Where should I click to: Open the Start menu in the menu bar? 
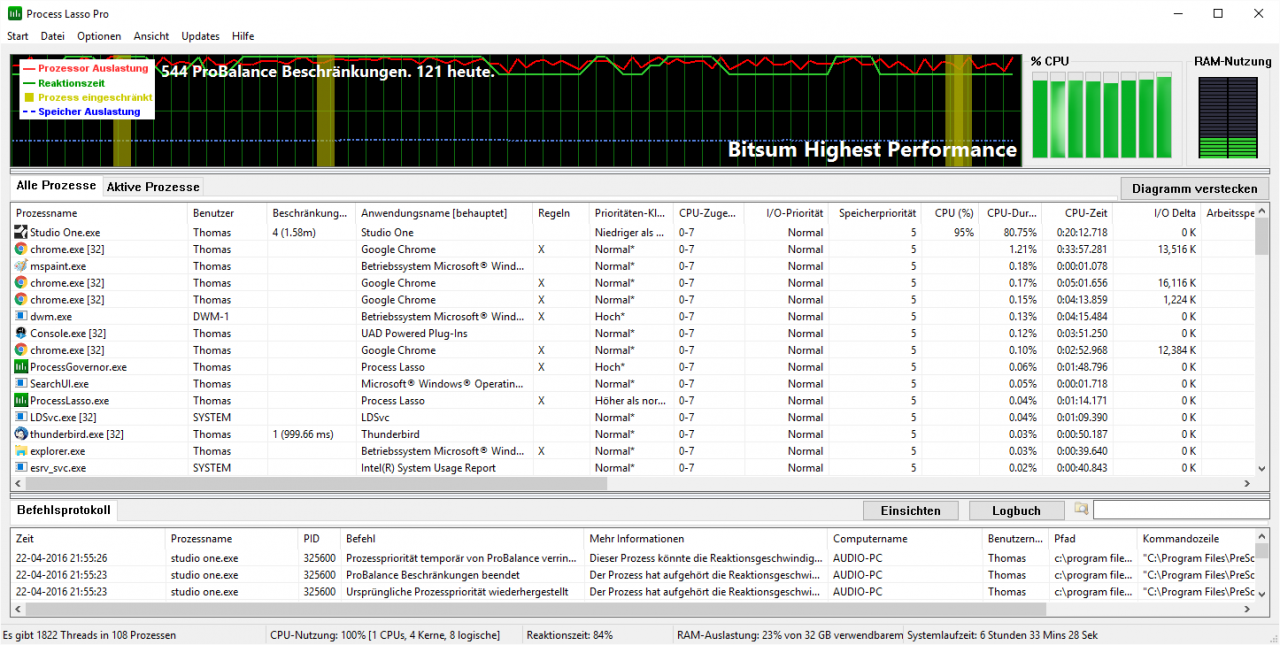[18, 36]
